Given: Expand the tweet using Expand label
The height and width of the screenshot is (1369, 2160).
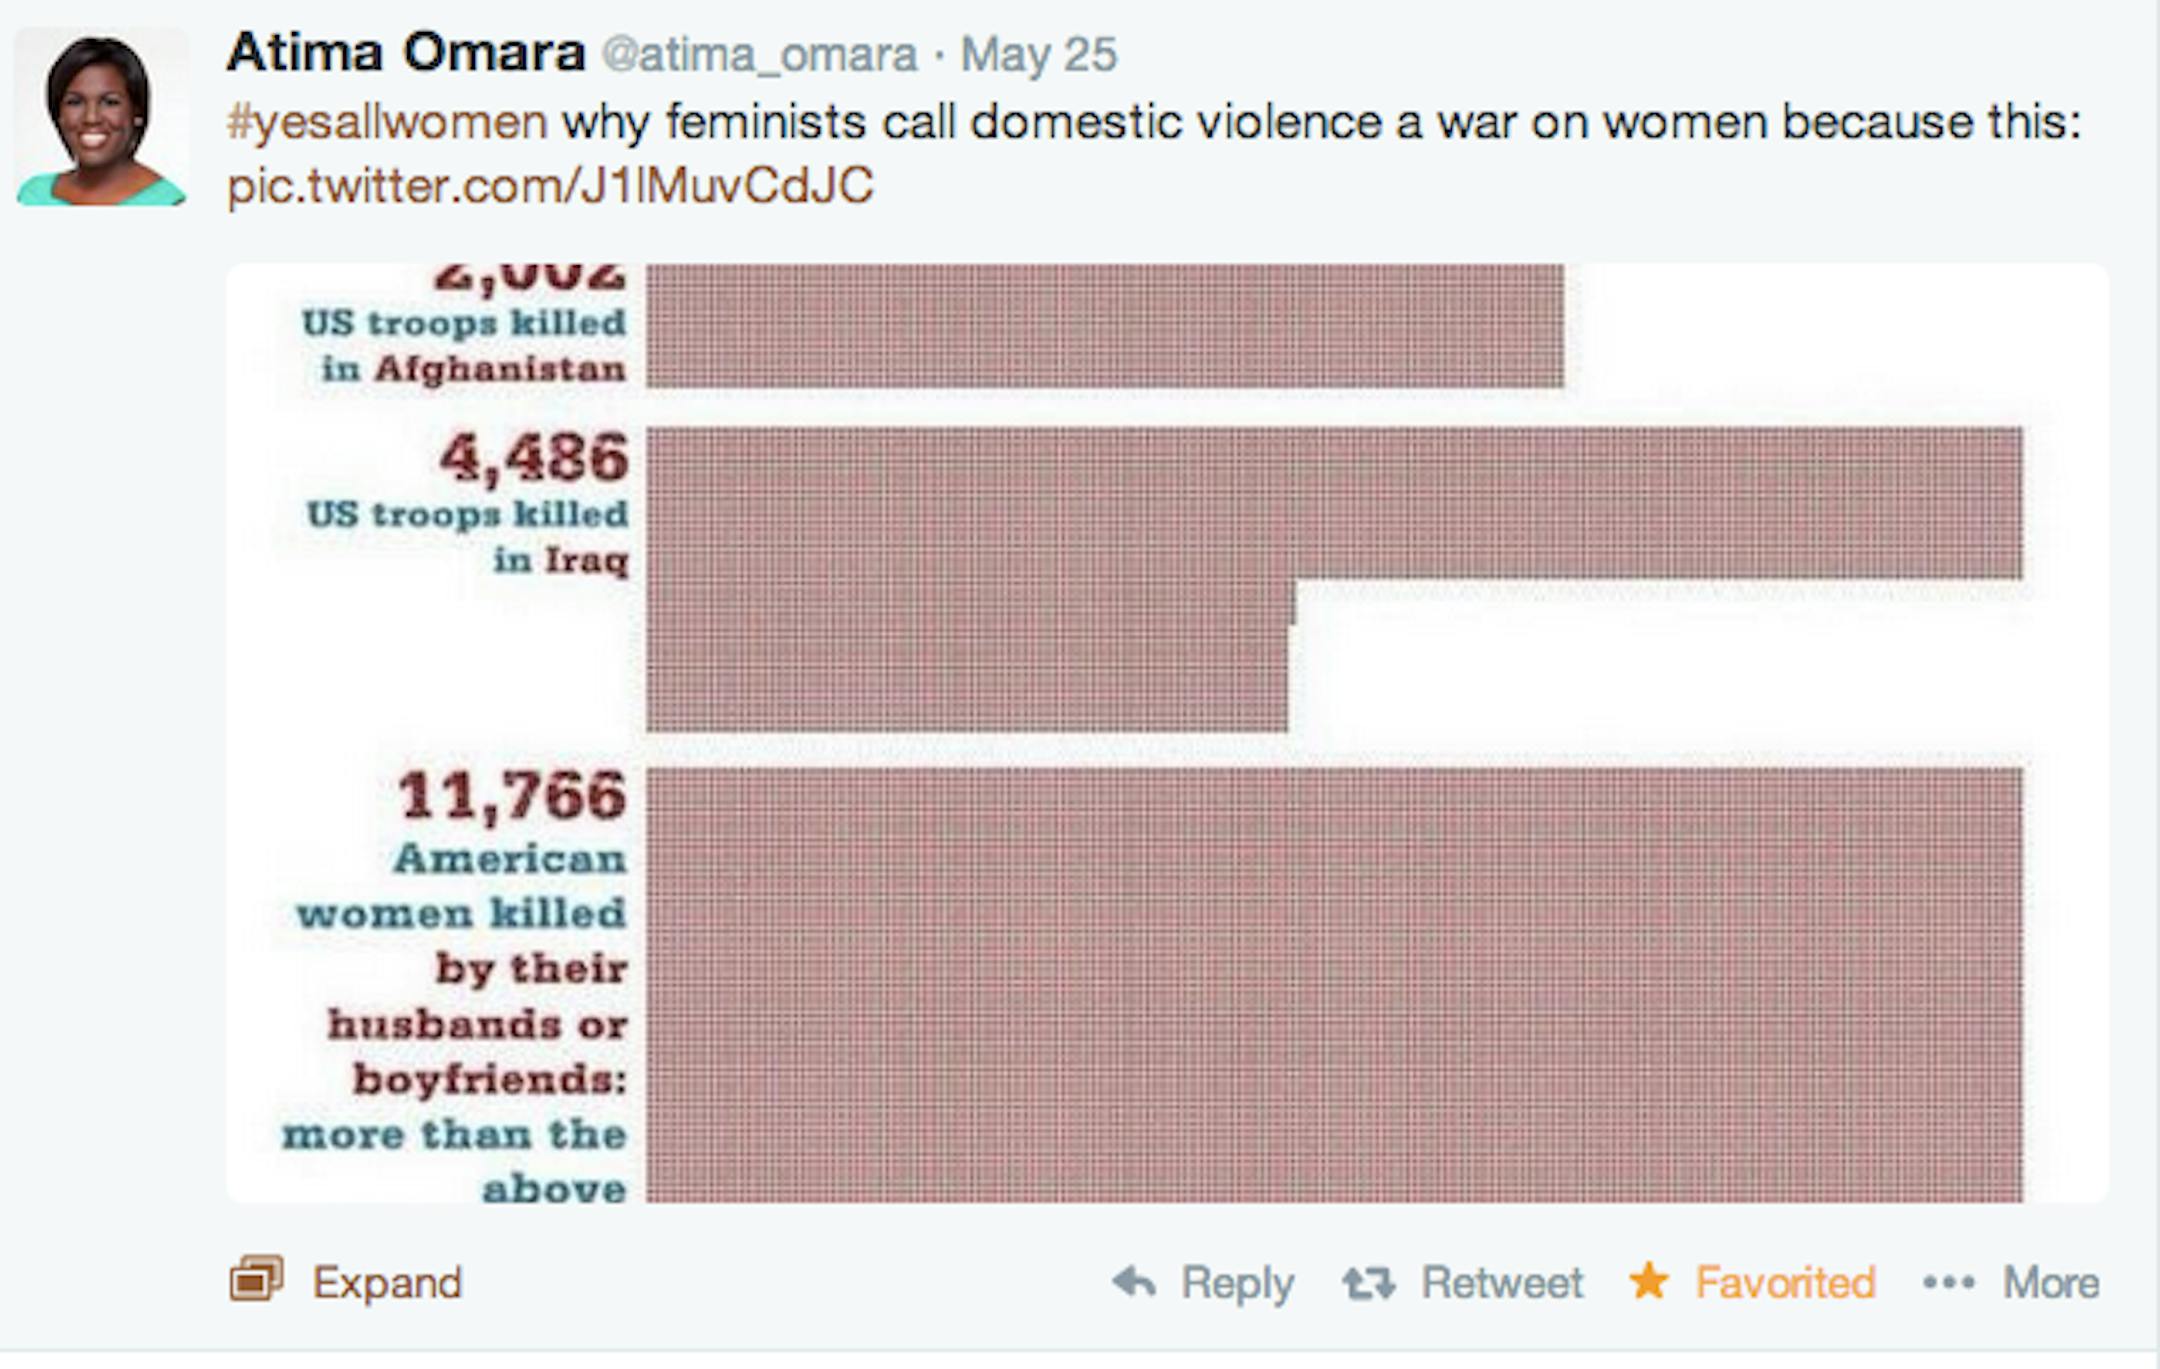Looking at the screenshot, I should 387,1282.
